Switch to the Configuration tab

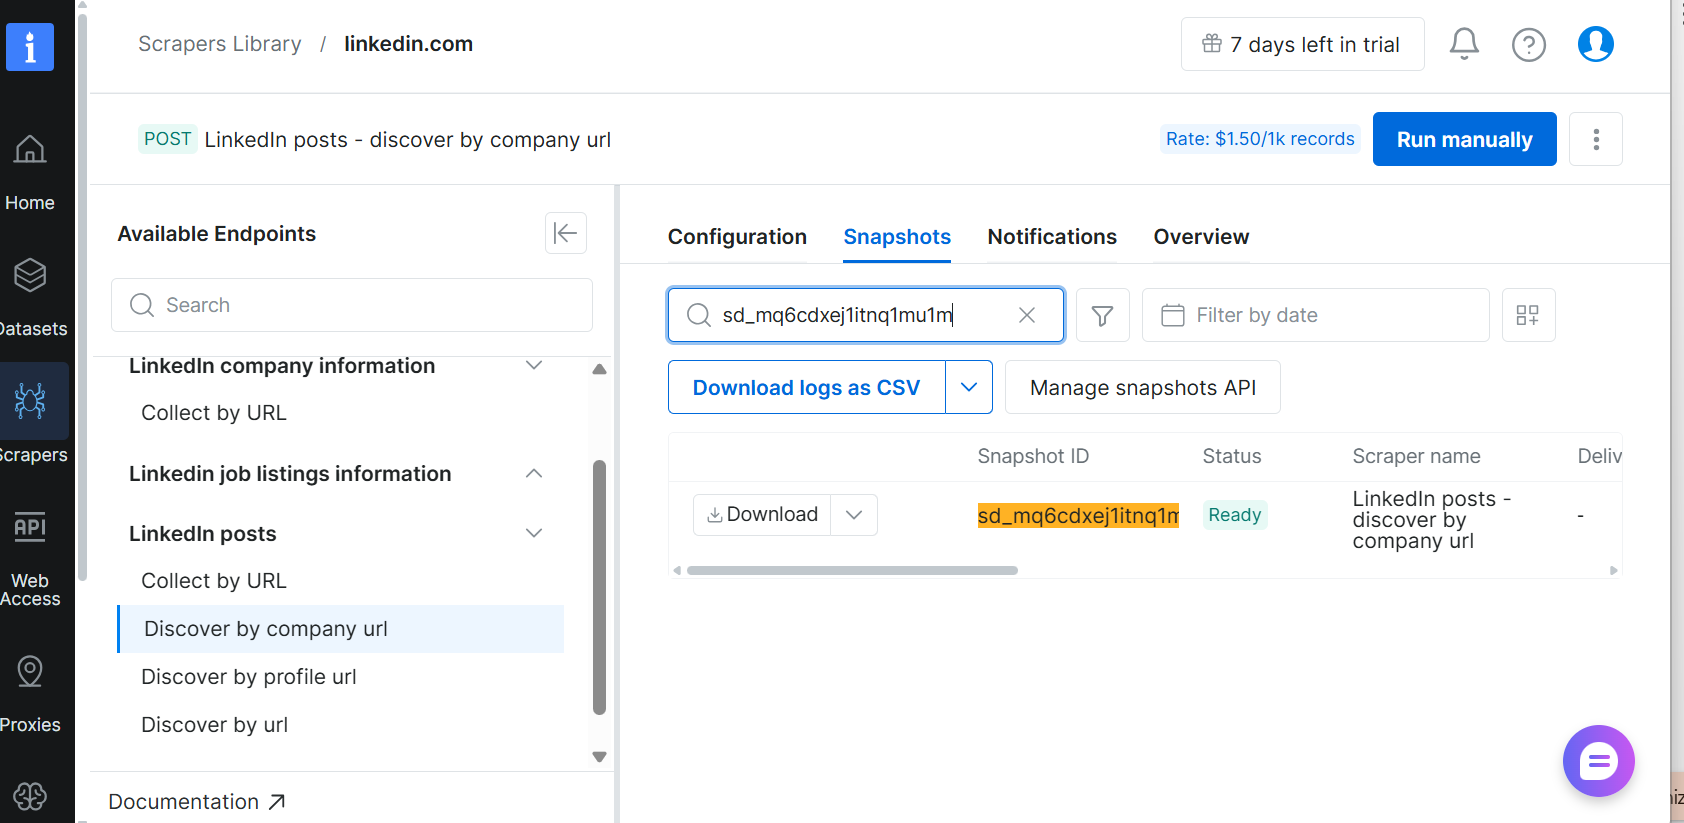(737, 237)
